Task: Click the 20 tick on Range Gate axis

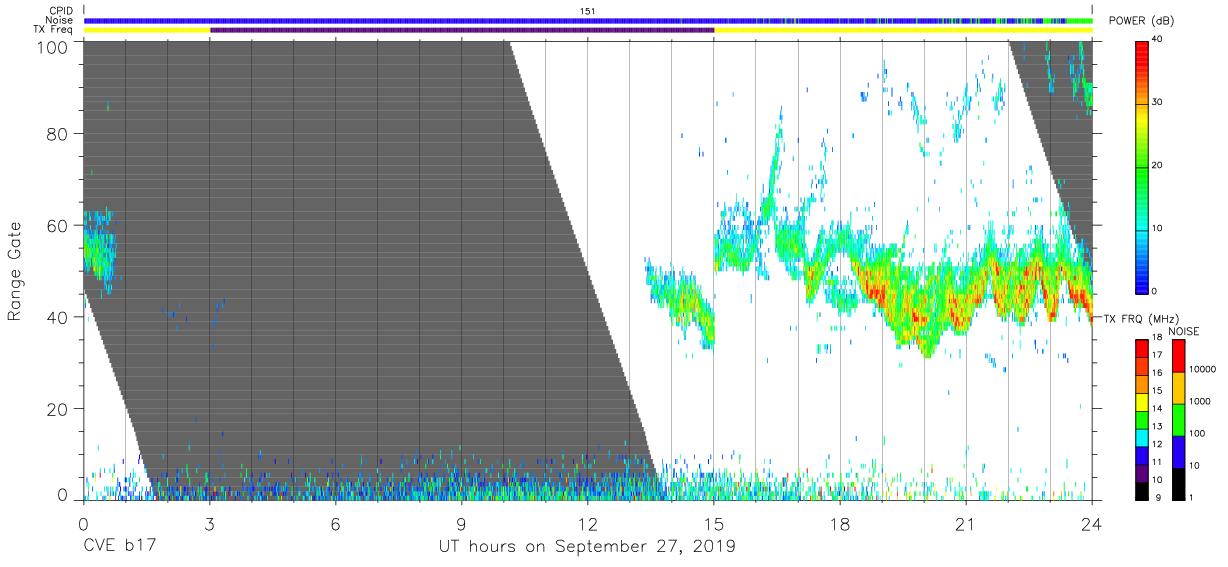Action: coord(57,409)
